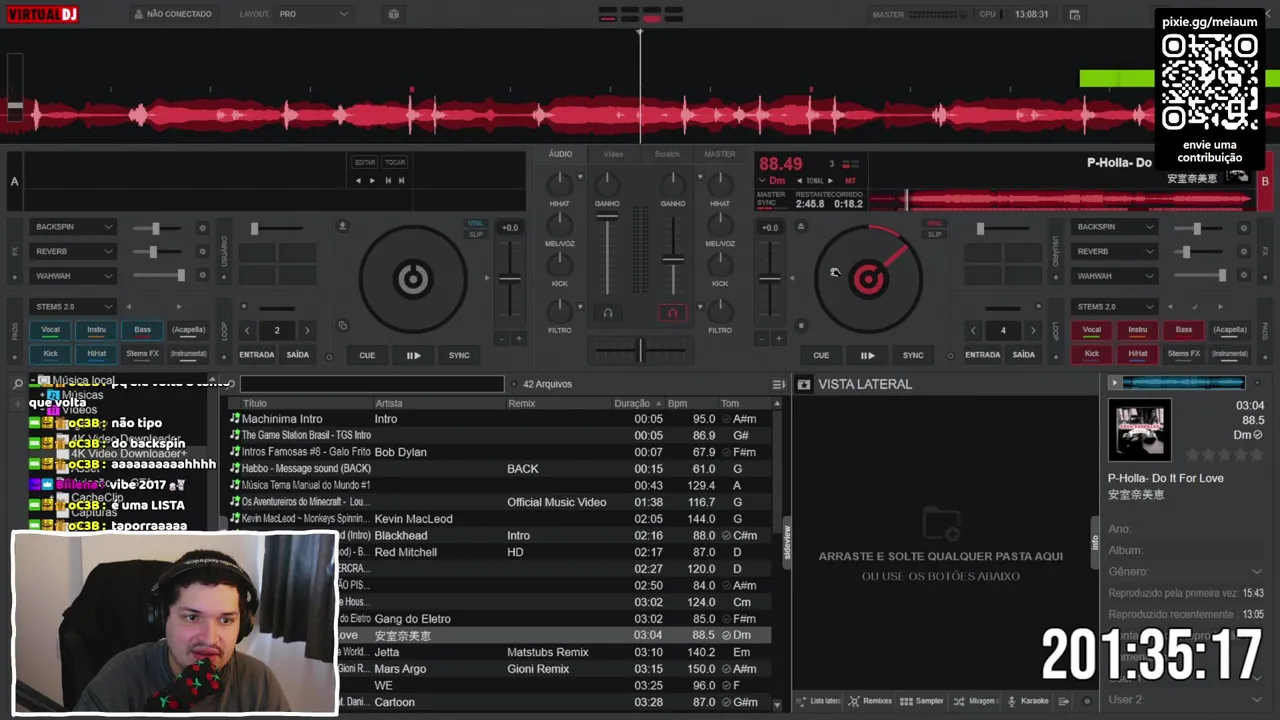
Task: Adjust the crossfader slider
Action: pyautogui.click(x=640, y=349)
